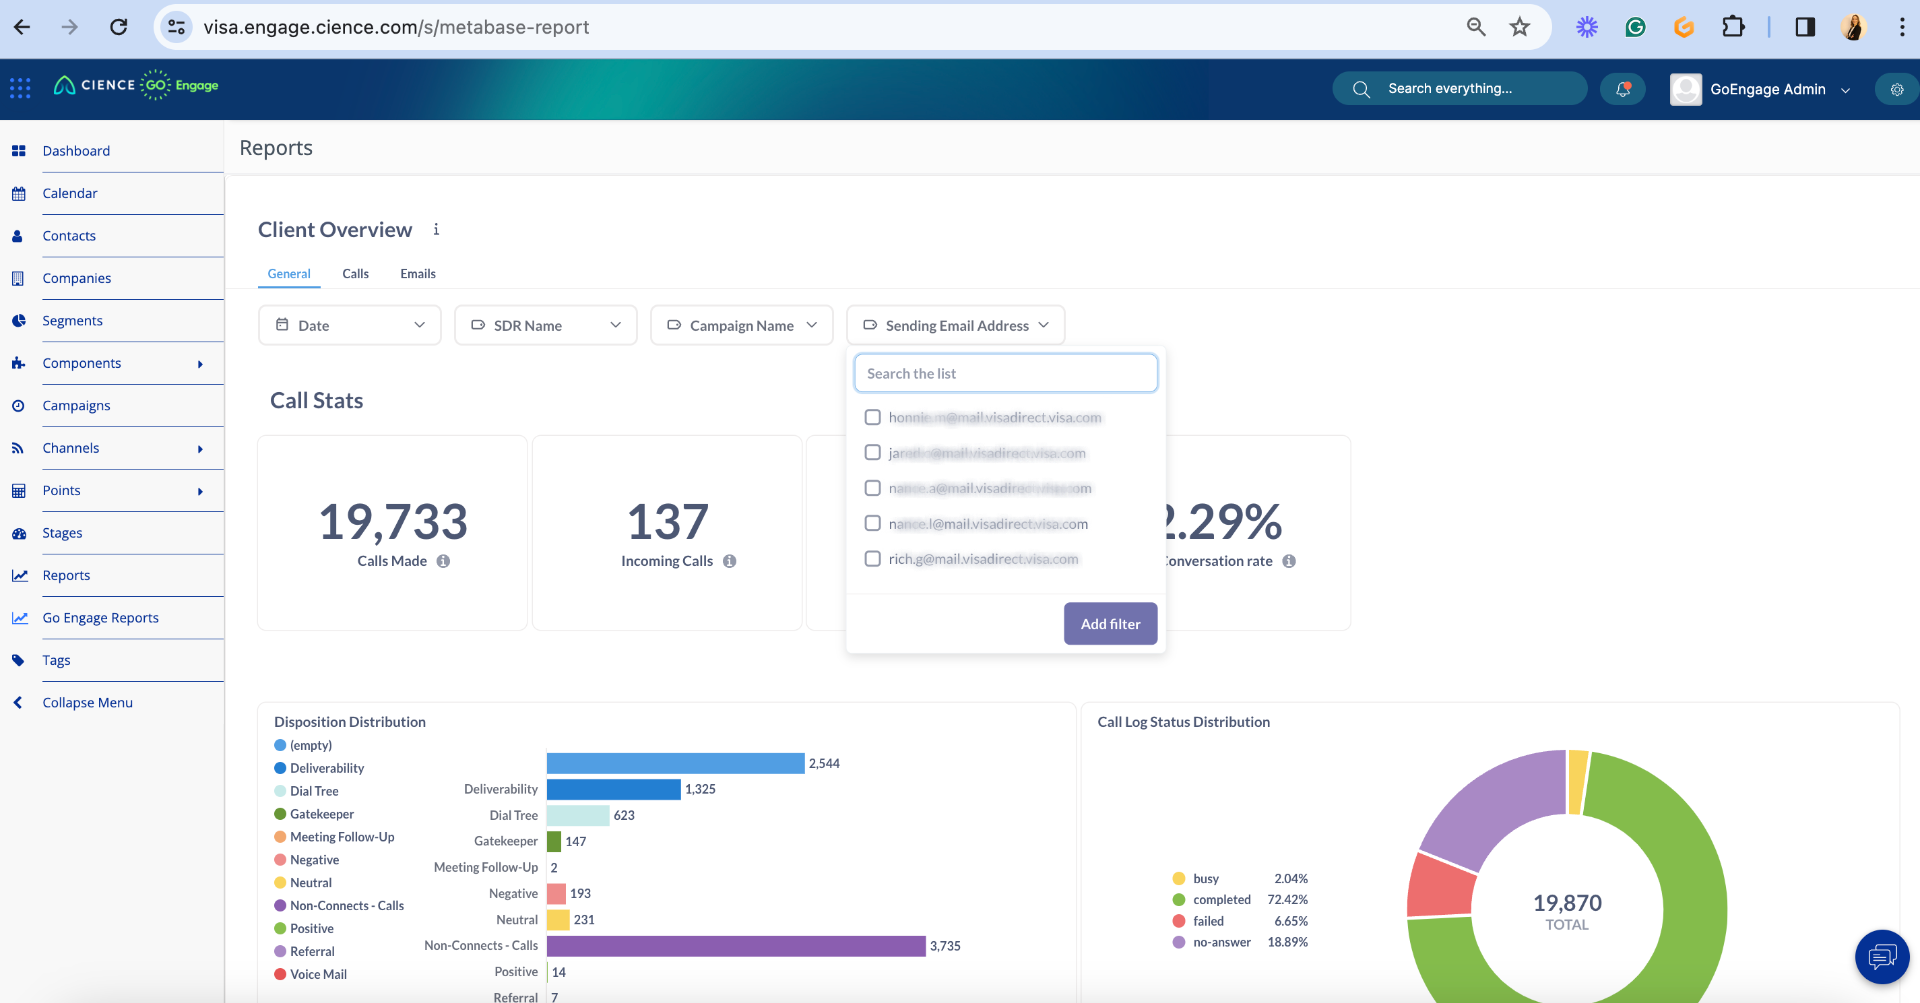Open GoEngage Admin account menu
The height and width of the screenshot is (1003, 1920).
point(1780,89)
